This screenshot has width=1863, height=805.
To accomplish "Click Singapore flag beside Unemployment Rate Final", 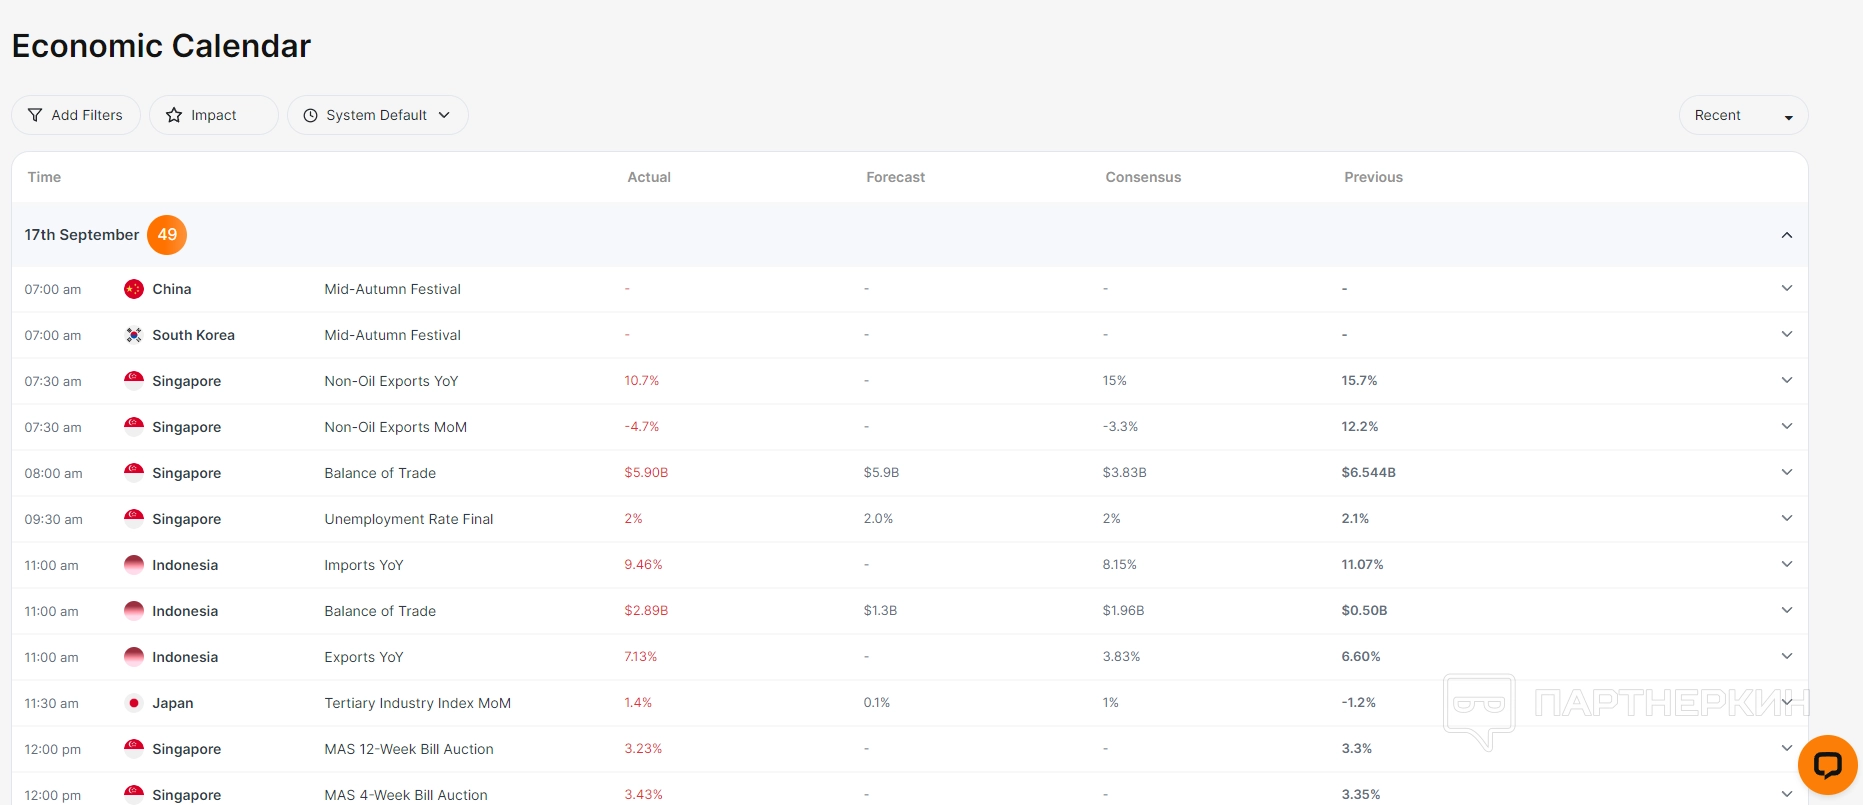I will point(134,519).
